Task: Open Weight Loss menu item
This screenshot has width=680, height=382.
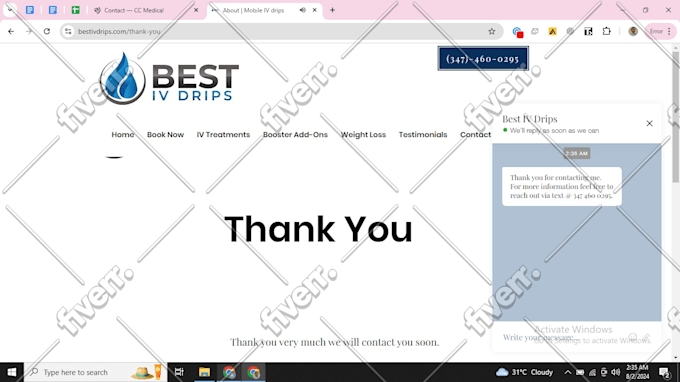Action: coord(363,135)
